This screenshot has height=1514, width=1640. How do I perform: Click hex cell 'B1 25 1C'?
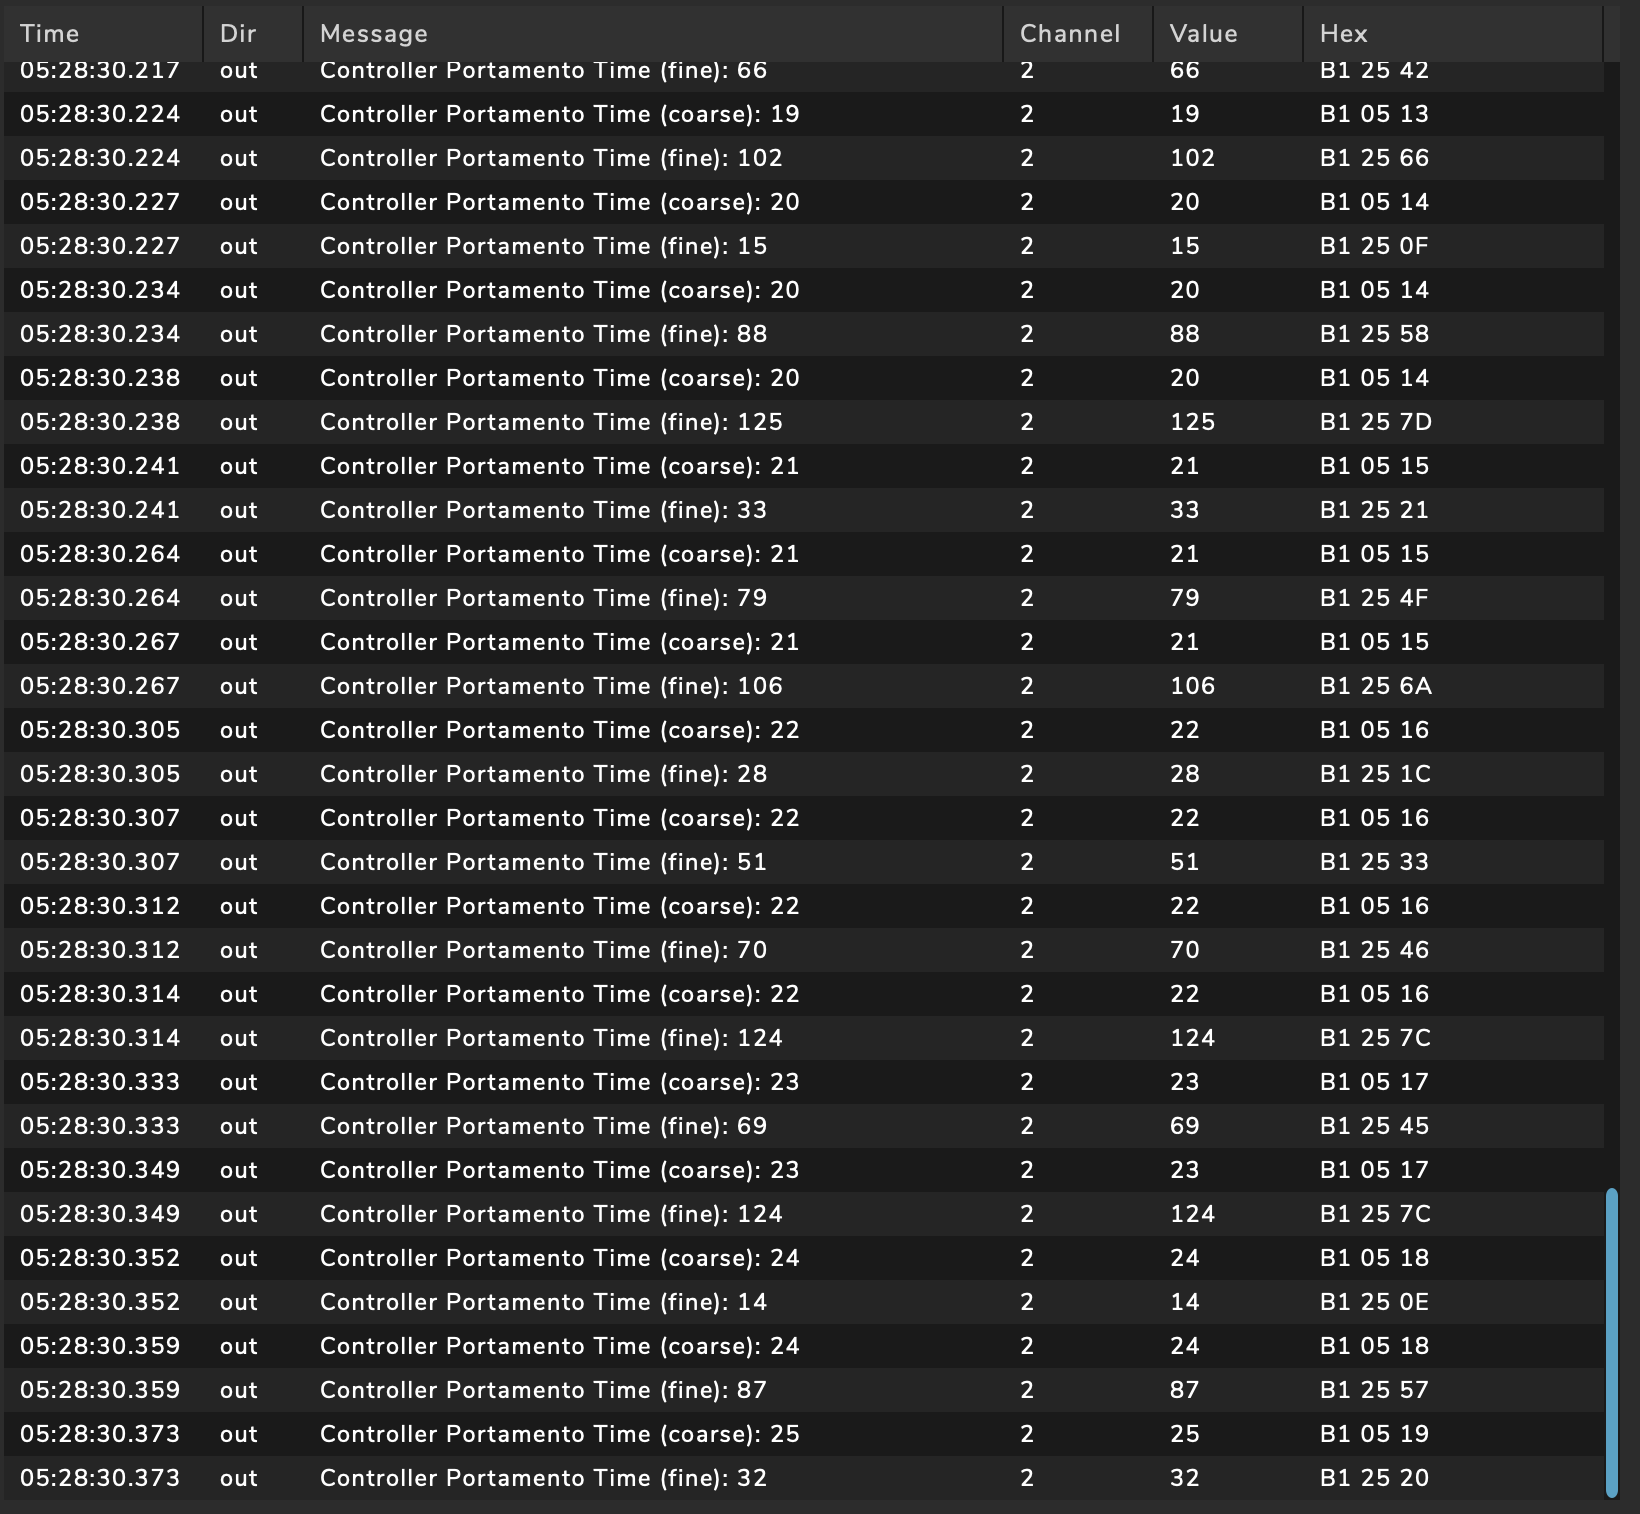pos(1375,774)
